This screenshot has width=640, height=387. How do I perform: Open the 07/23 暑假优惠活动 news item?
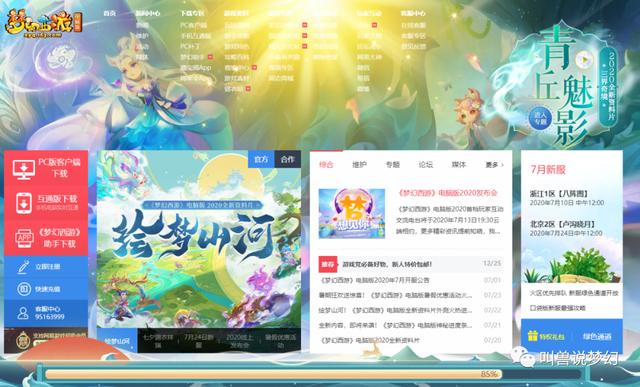point(411,295)
